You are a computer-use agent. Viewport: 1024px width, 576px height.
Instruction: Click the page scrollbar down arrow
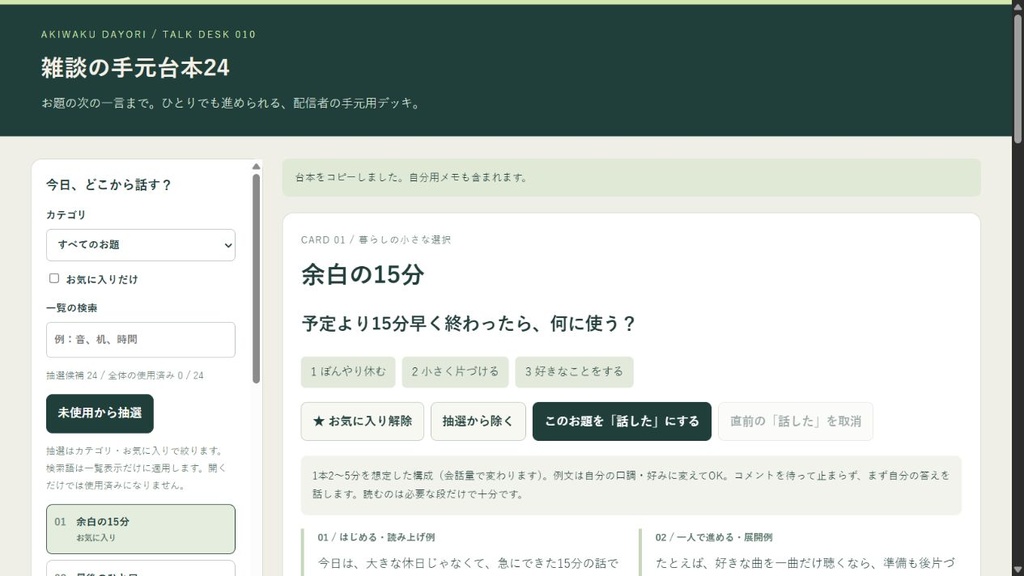coord(1017,569)
